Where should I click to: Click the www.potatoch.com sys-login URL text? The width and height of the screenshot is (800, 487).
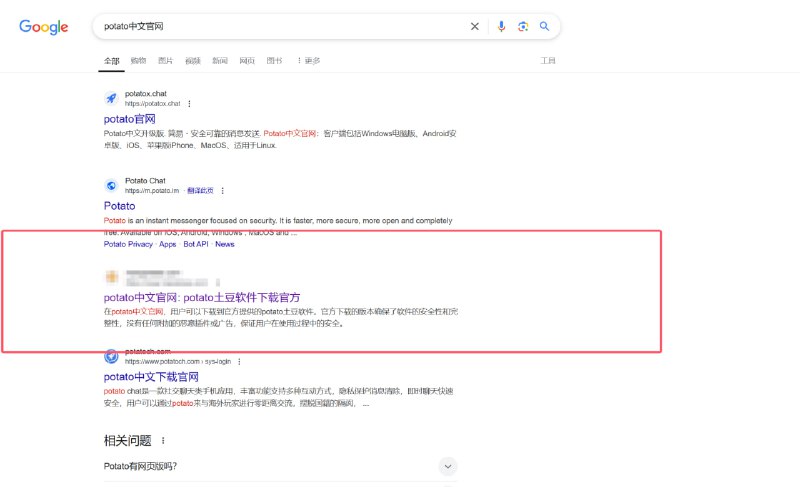tap(178, 362)
